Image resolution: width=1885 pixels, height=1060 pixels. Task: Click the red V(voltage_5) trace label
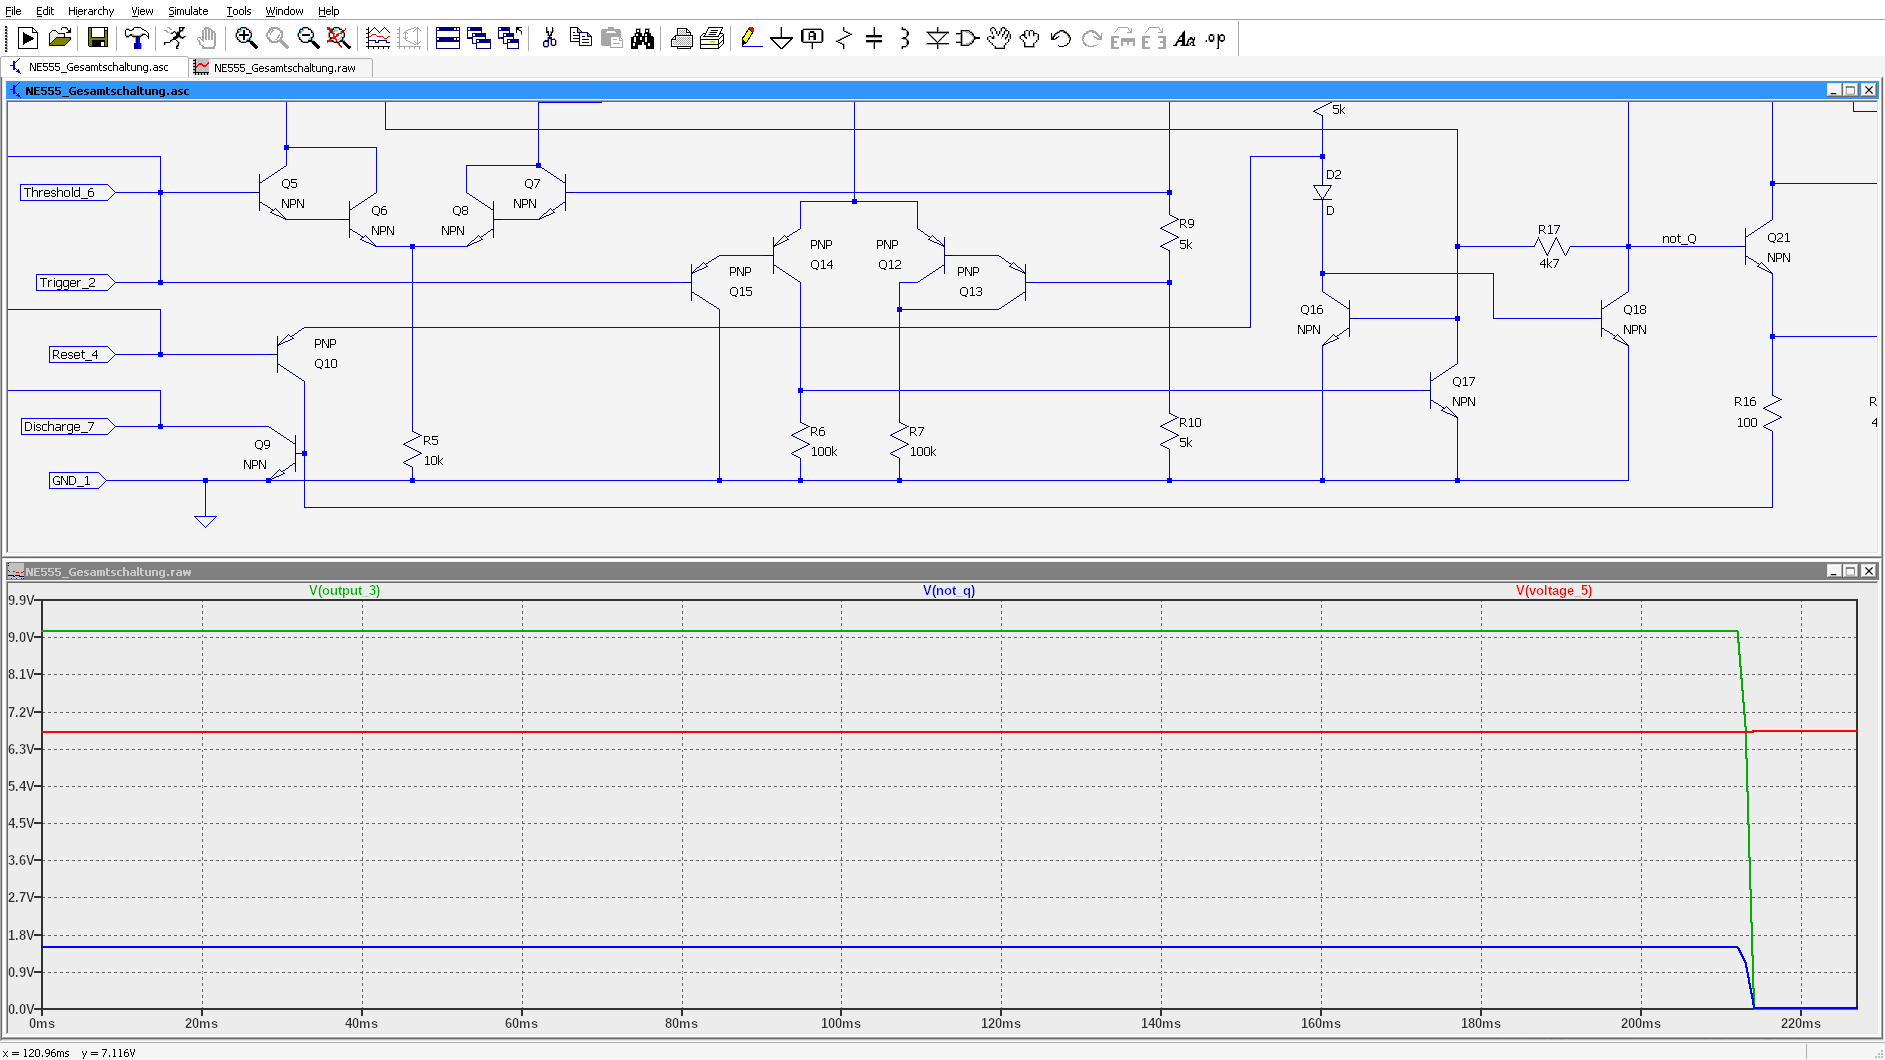(x=1553, y=590)
